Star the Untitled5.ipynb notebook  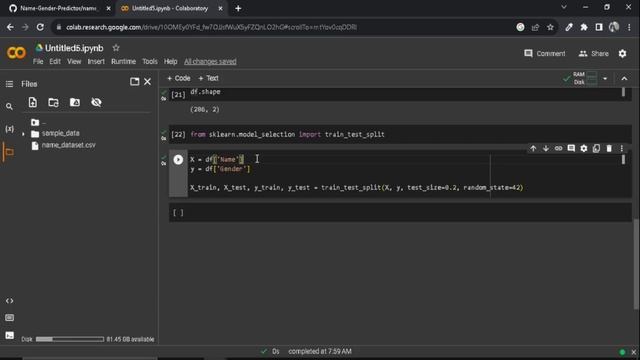pyautogui.click(x=116, y=48)
